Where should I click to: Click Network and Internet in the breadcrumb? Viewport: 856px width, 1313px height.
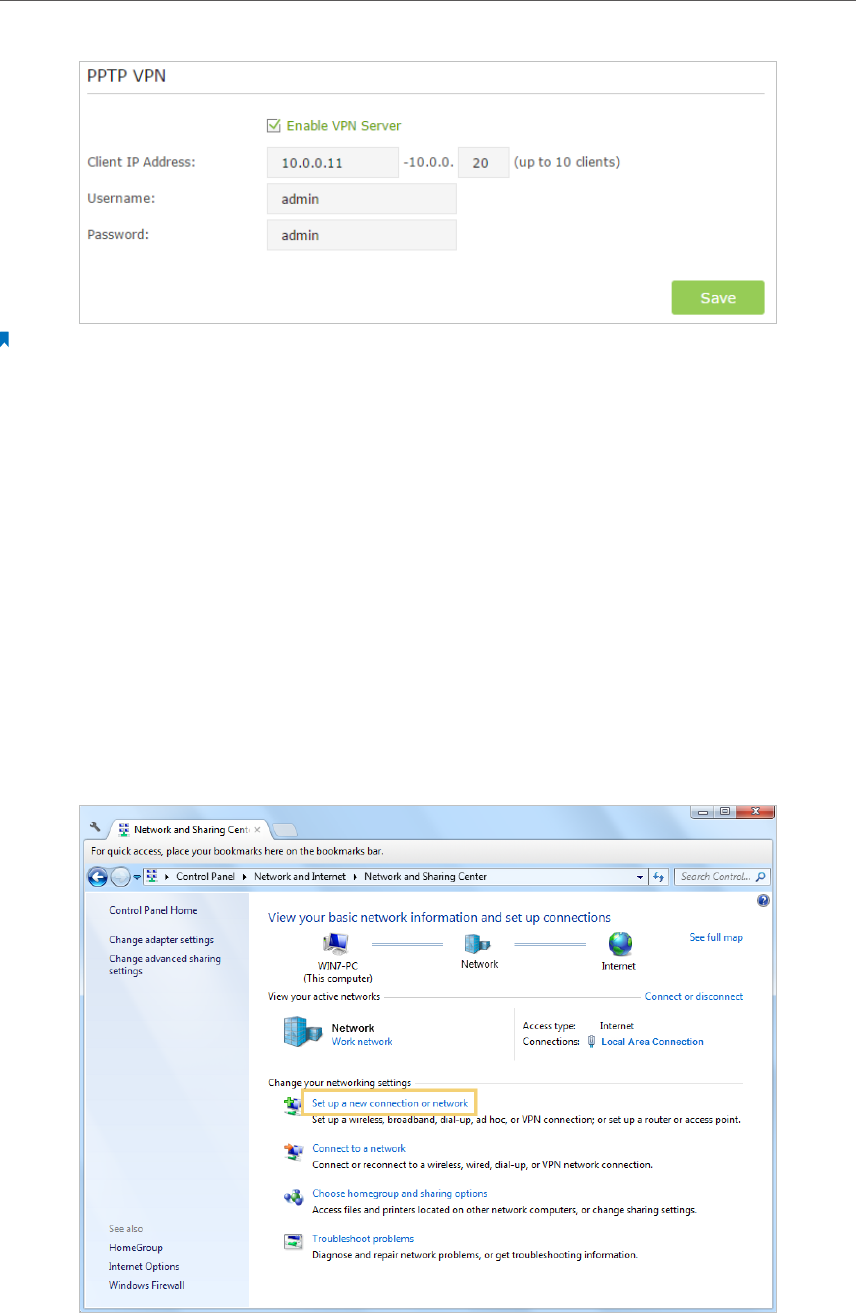click(299, 876)
